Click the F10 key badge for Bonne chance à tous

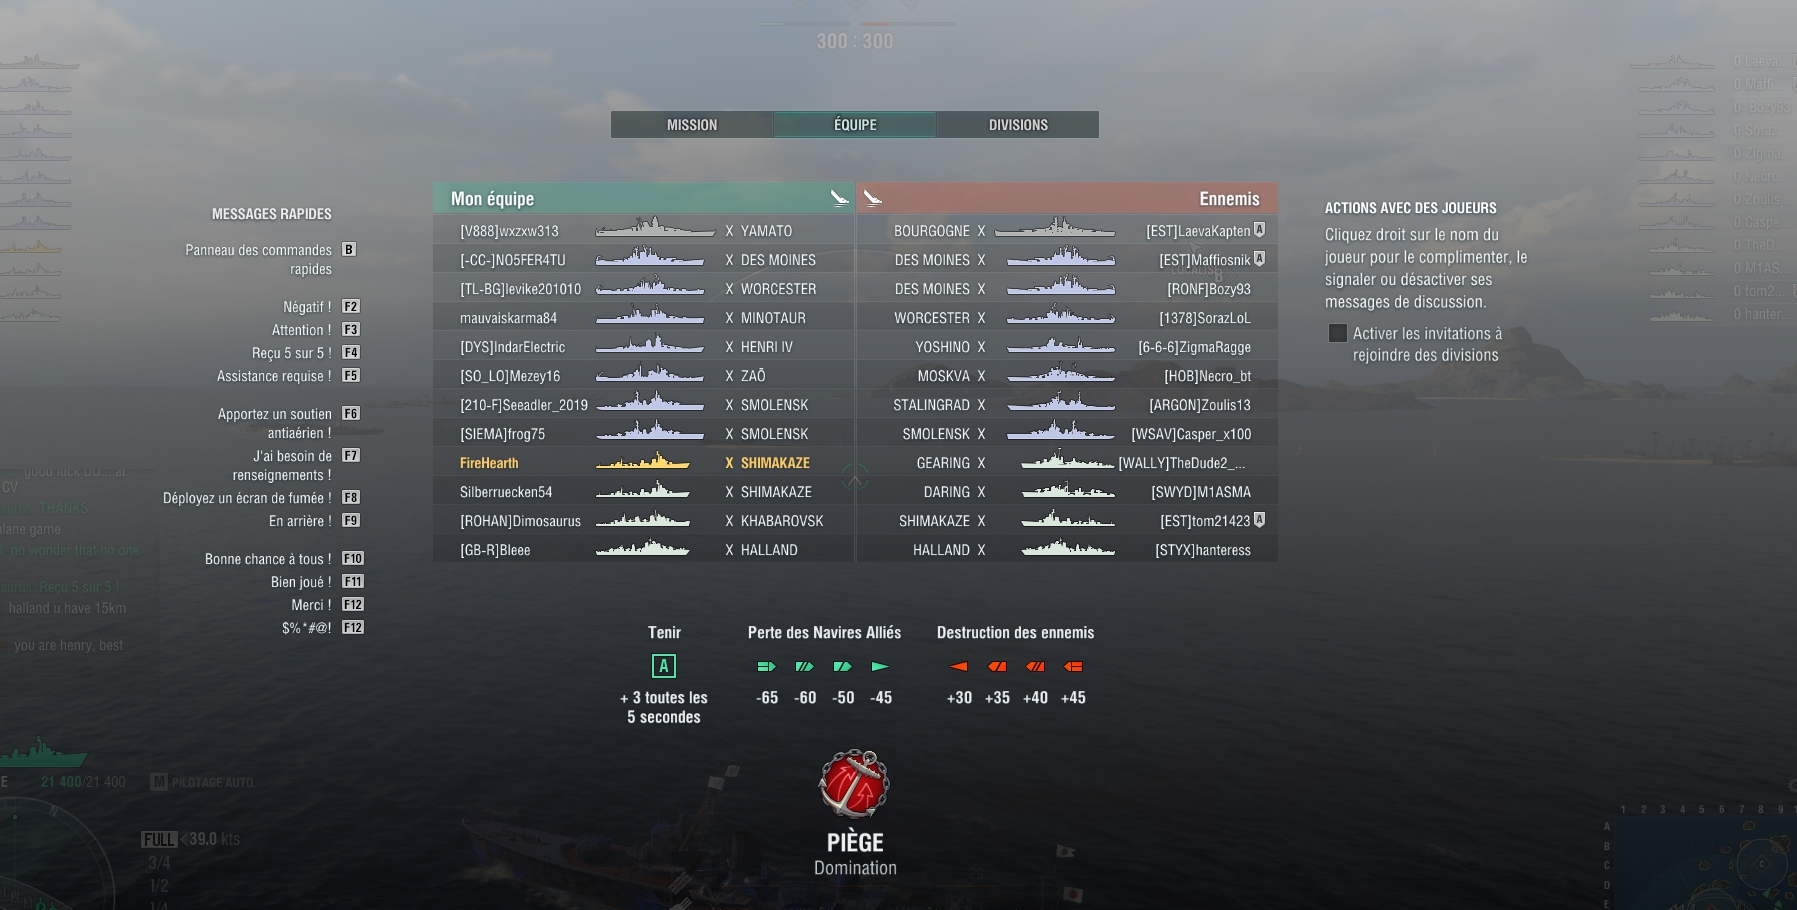coord(352,558)
